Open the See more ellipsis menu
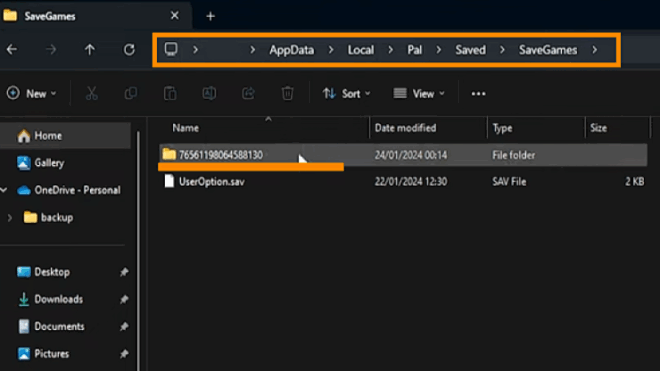 478,93
